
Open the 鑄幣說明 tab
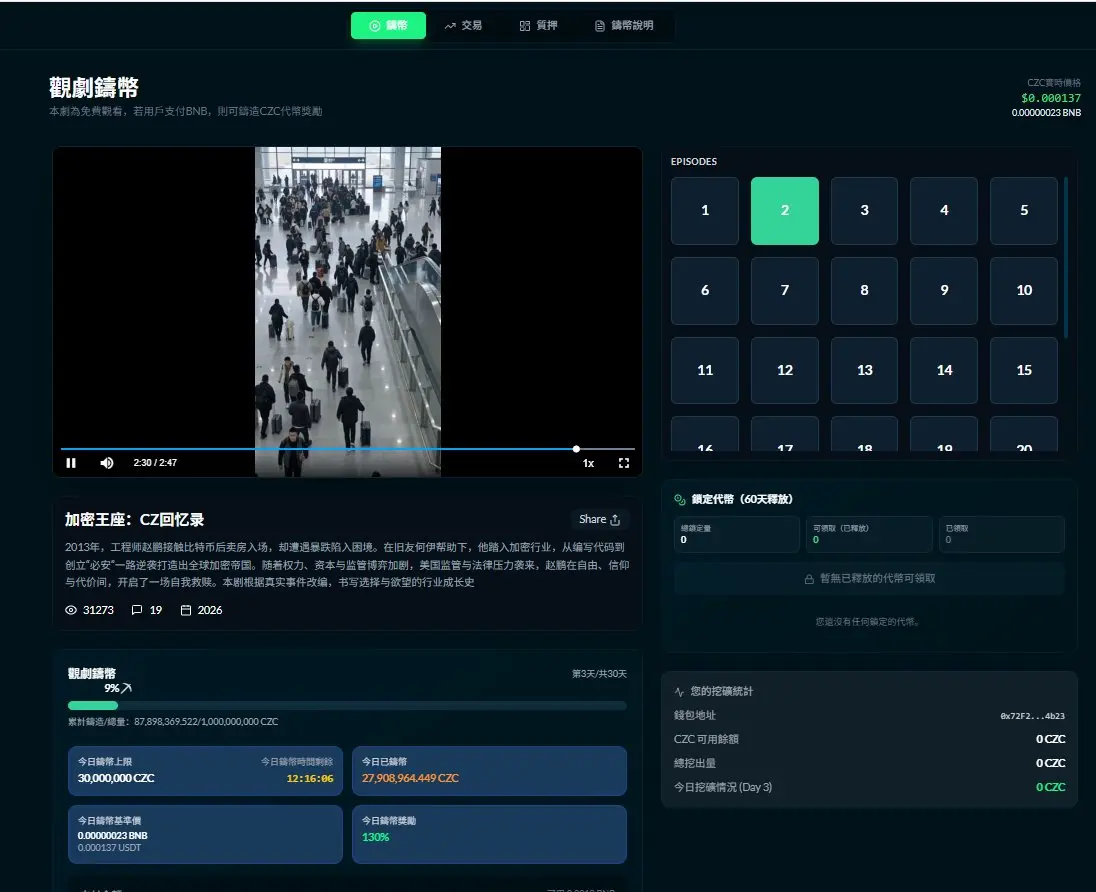623,26
